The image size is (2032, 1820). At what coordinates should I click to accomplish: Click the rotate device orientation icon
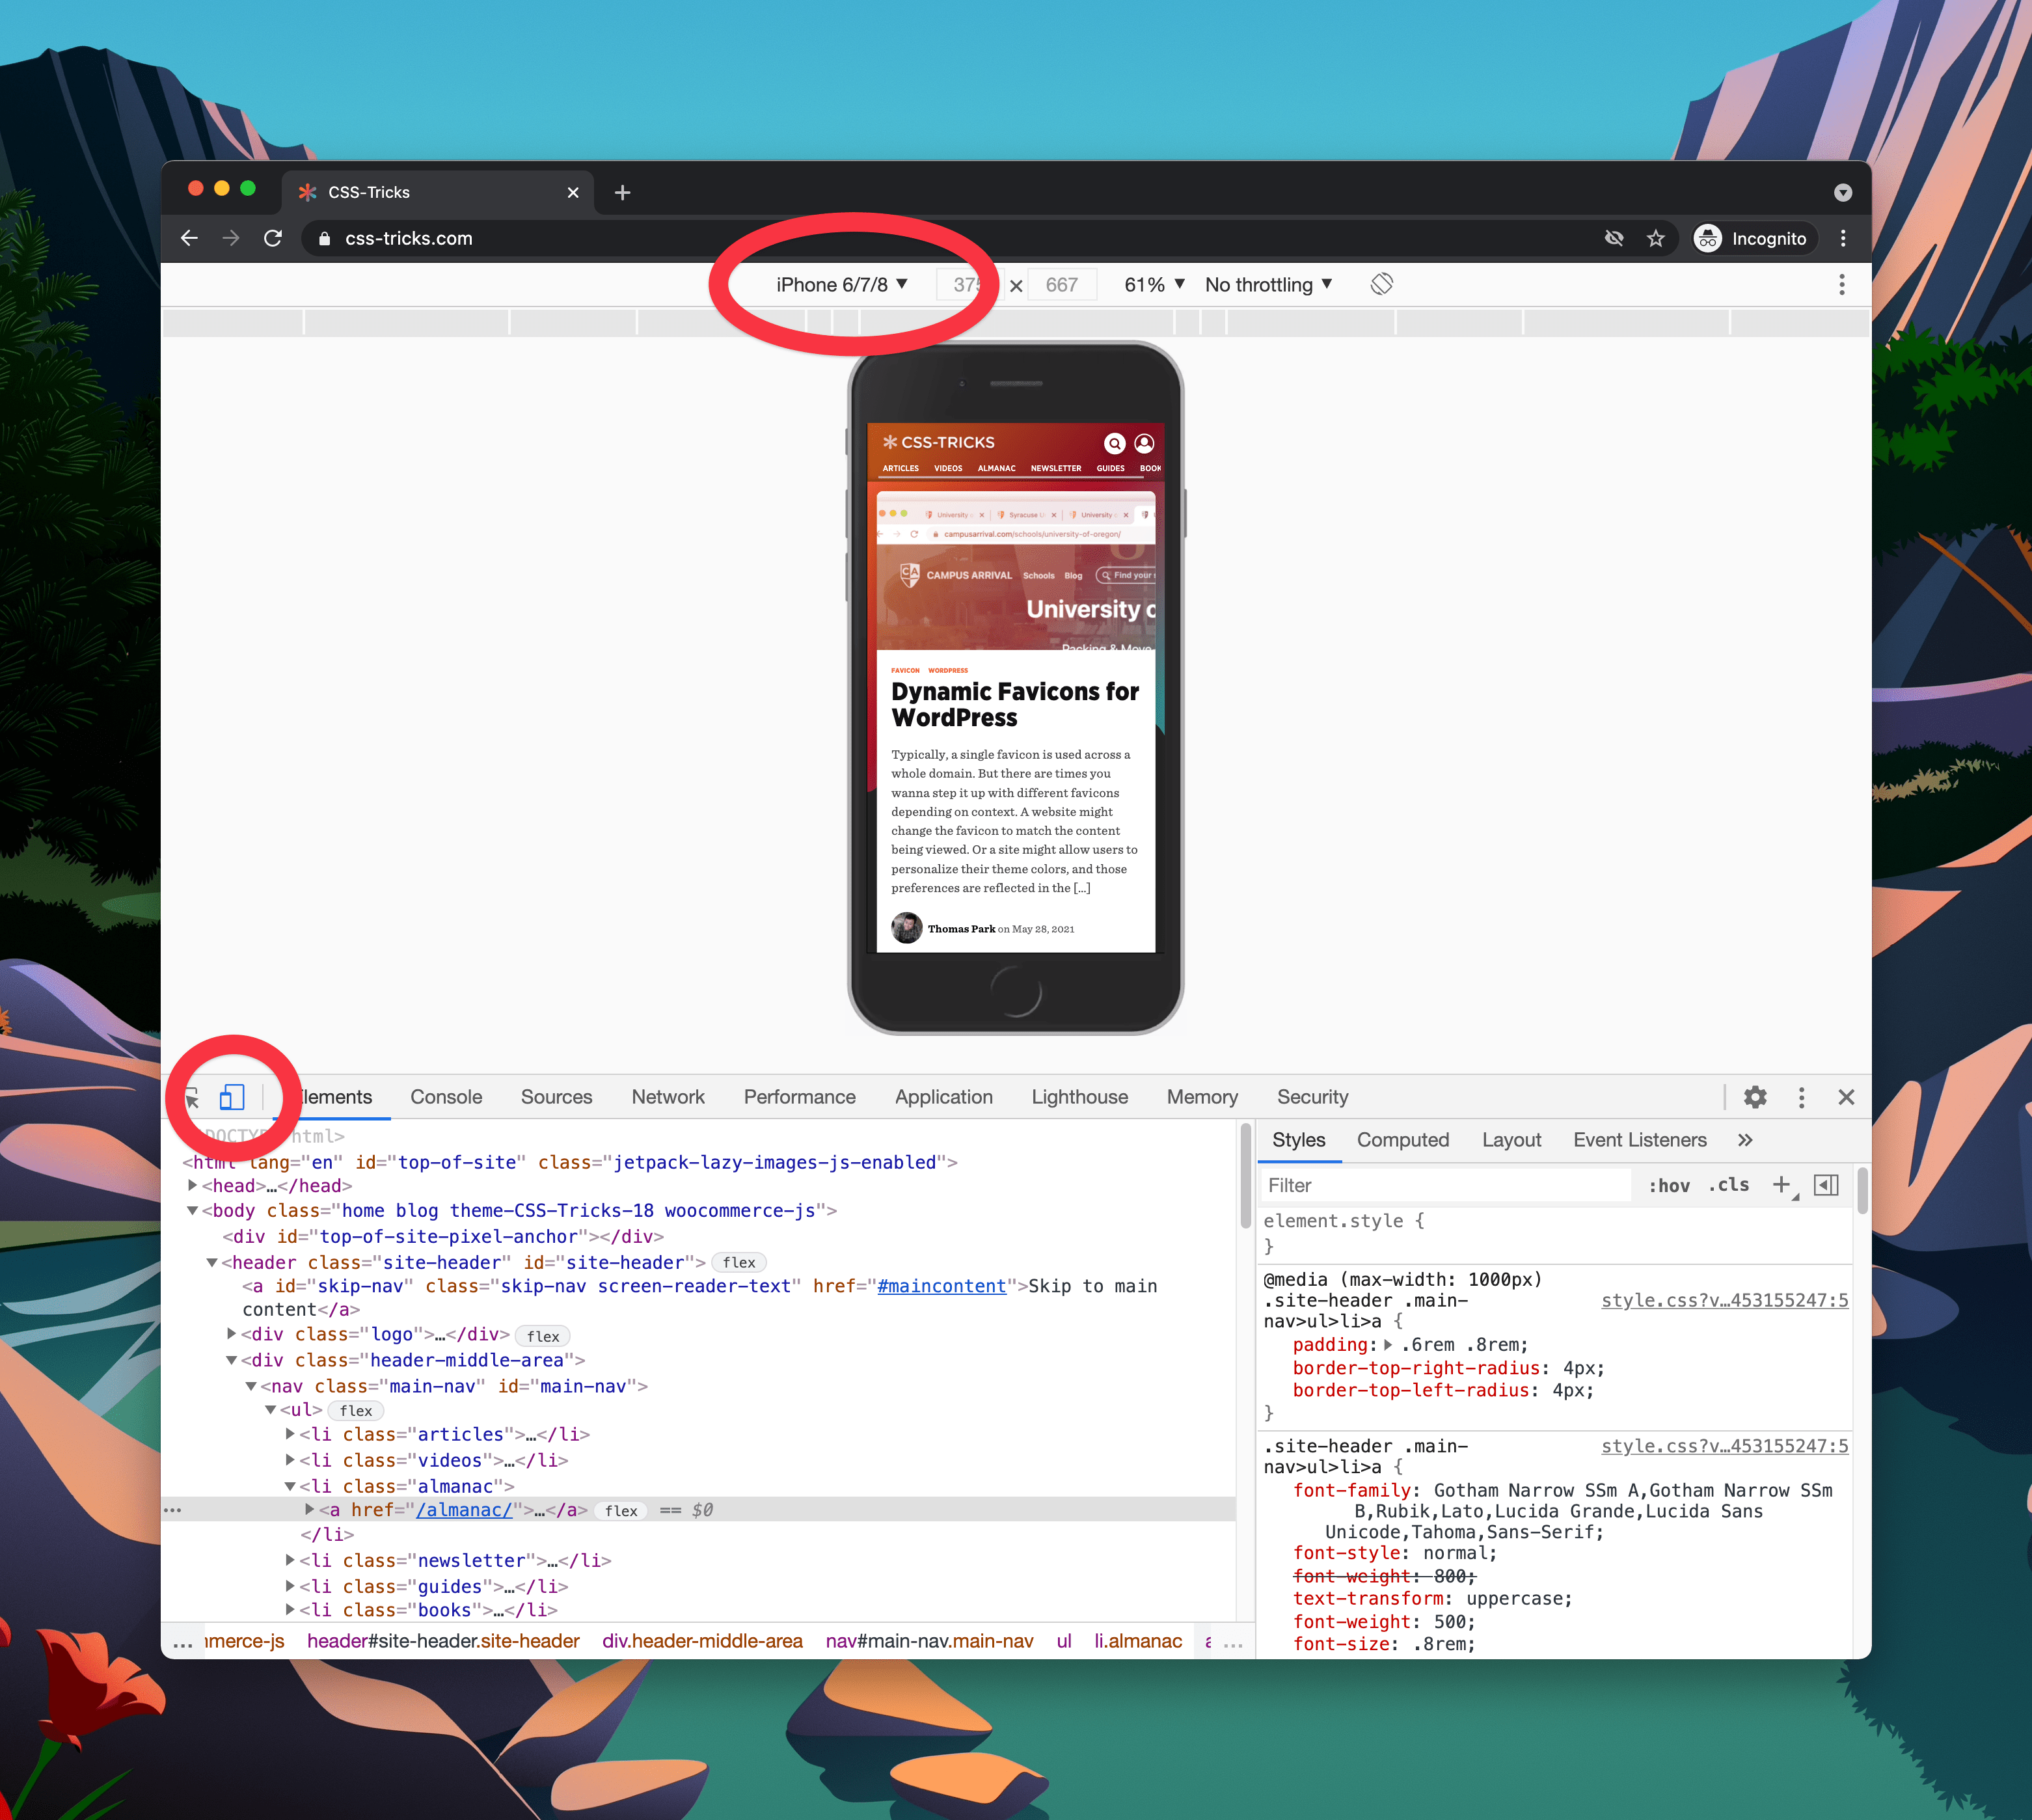pyautogui.click(x=1381, y=285)
